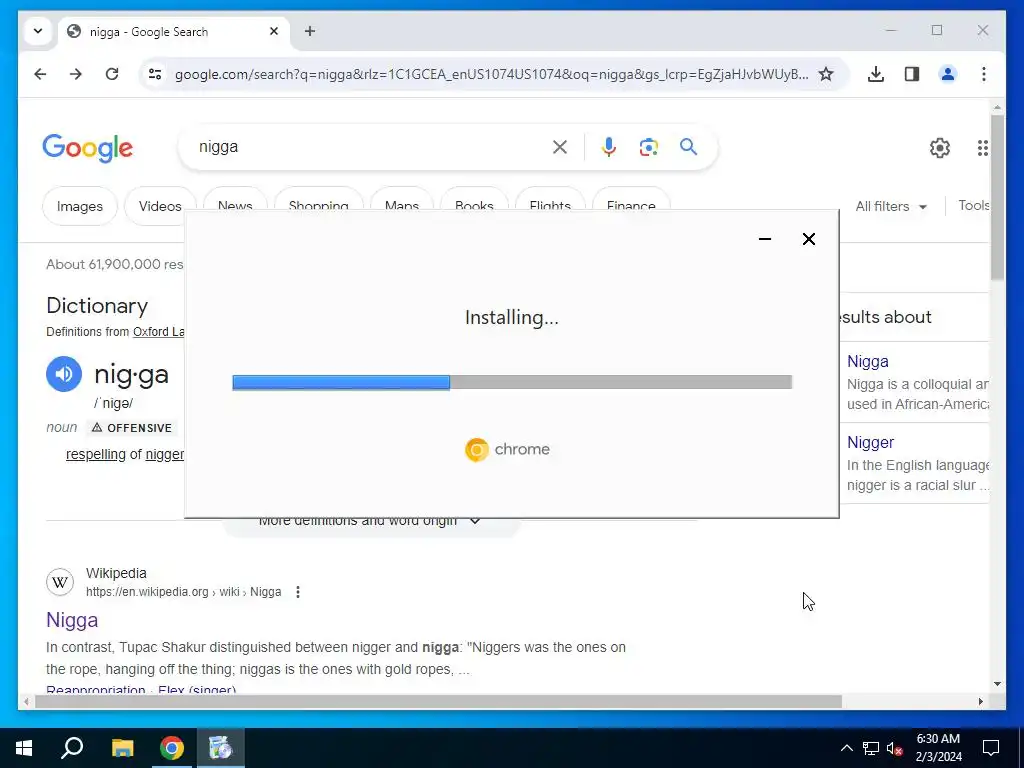Screen dimensions: 1024x768
Task: Open the network status tray icon
Action: click(x=871, y=748)
